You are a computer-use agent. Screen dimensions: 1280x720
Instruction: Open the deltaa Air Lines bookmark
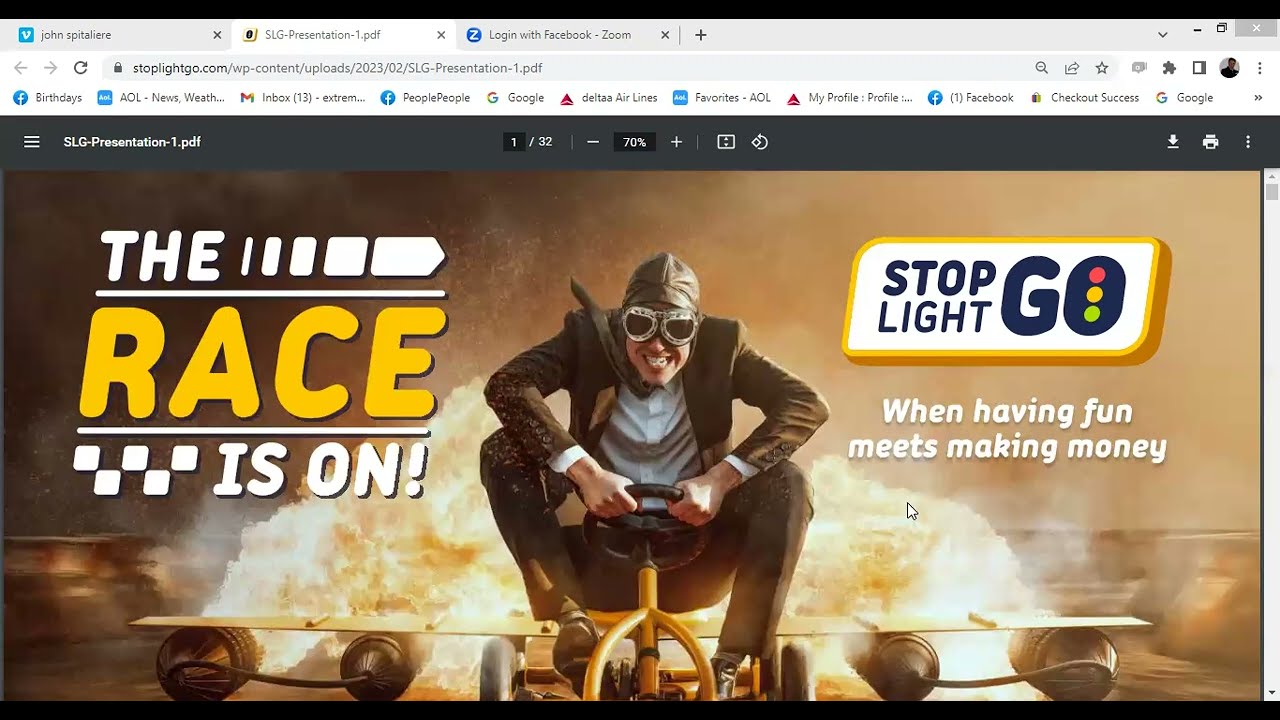609,98
